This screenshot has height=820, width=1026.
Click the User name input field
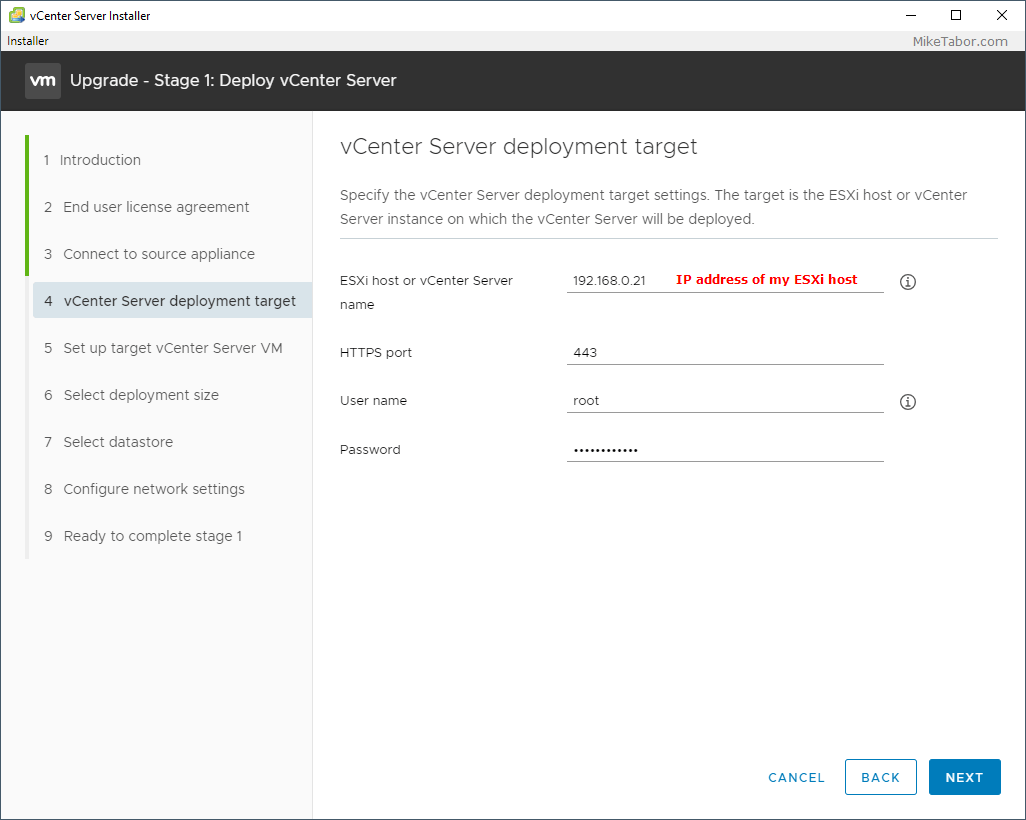[725, 401]
